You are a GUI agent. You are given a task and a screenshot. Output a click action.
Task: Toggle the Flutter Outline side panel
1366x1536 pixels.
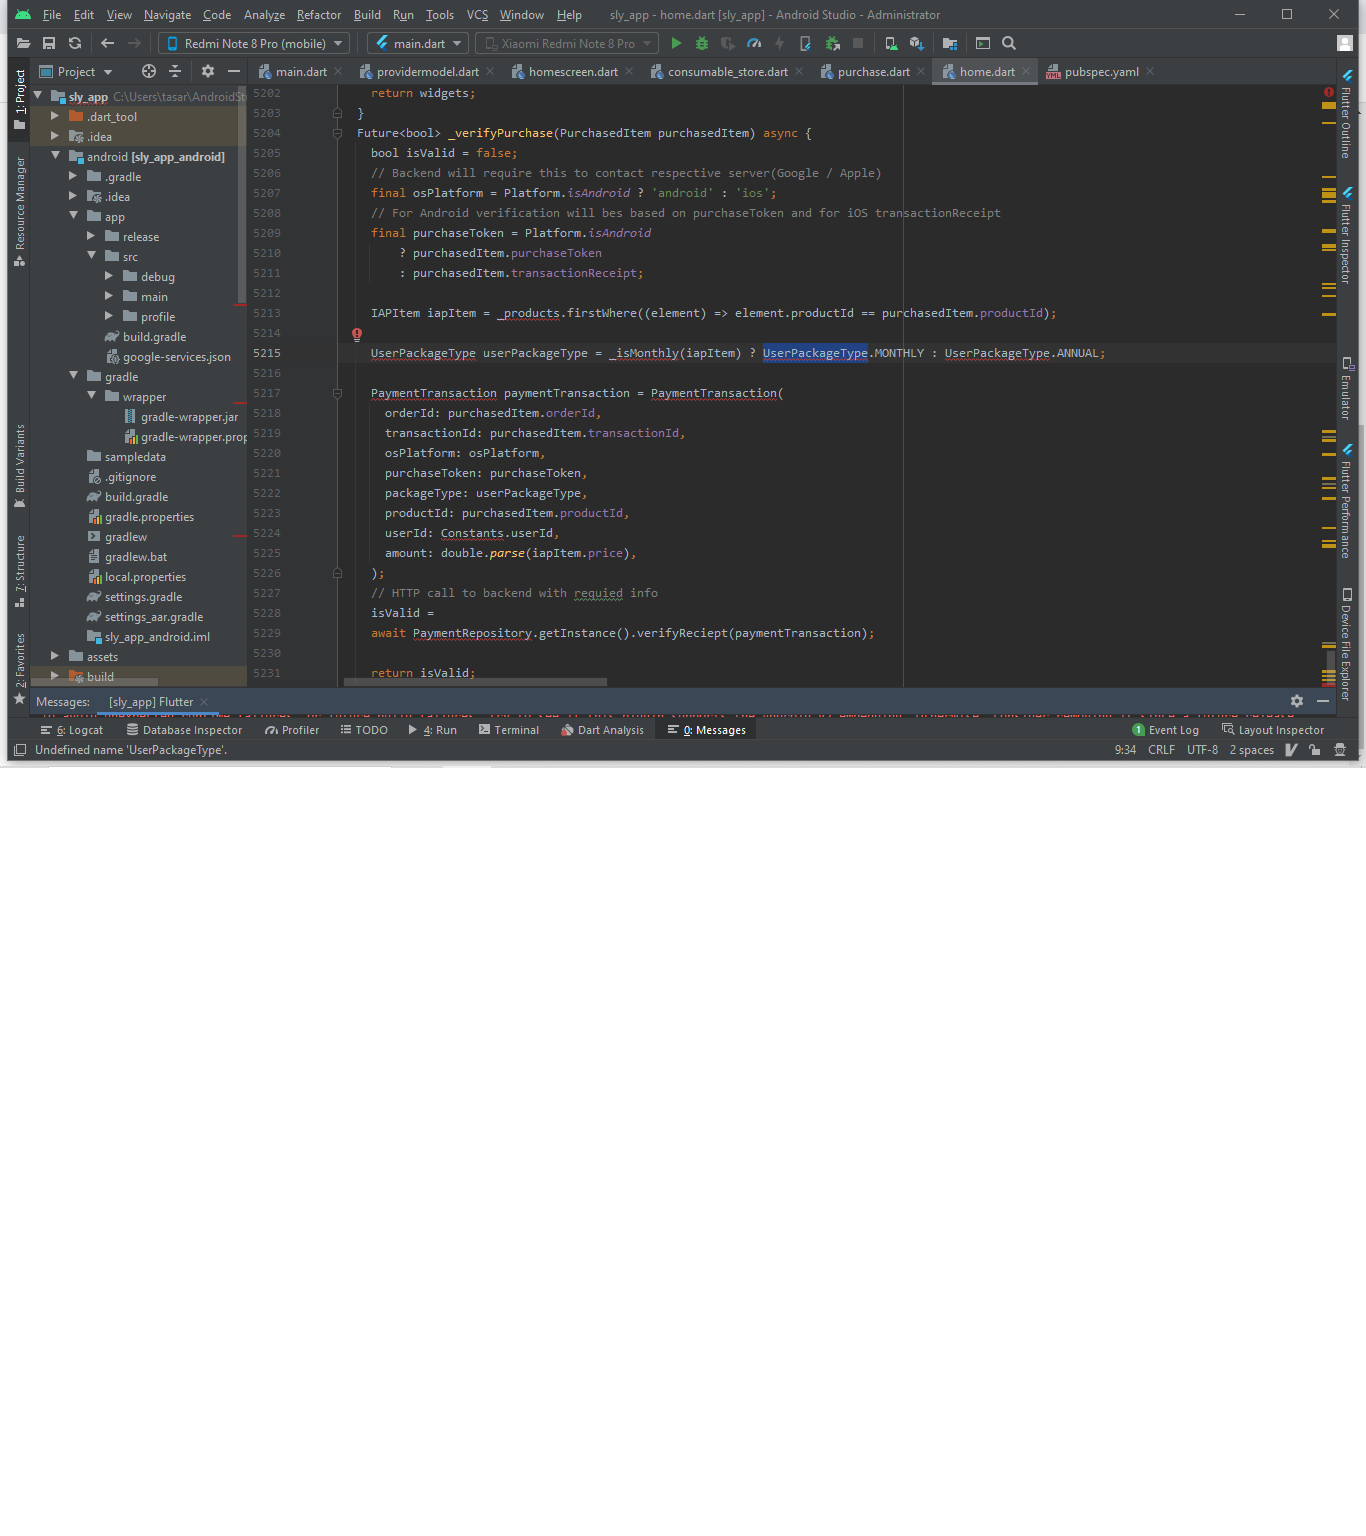1346,114
